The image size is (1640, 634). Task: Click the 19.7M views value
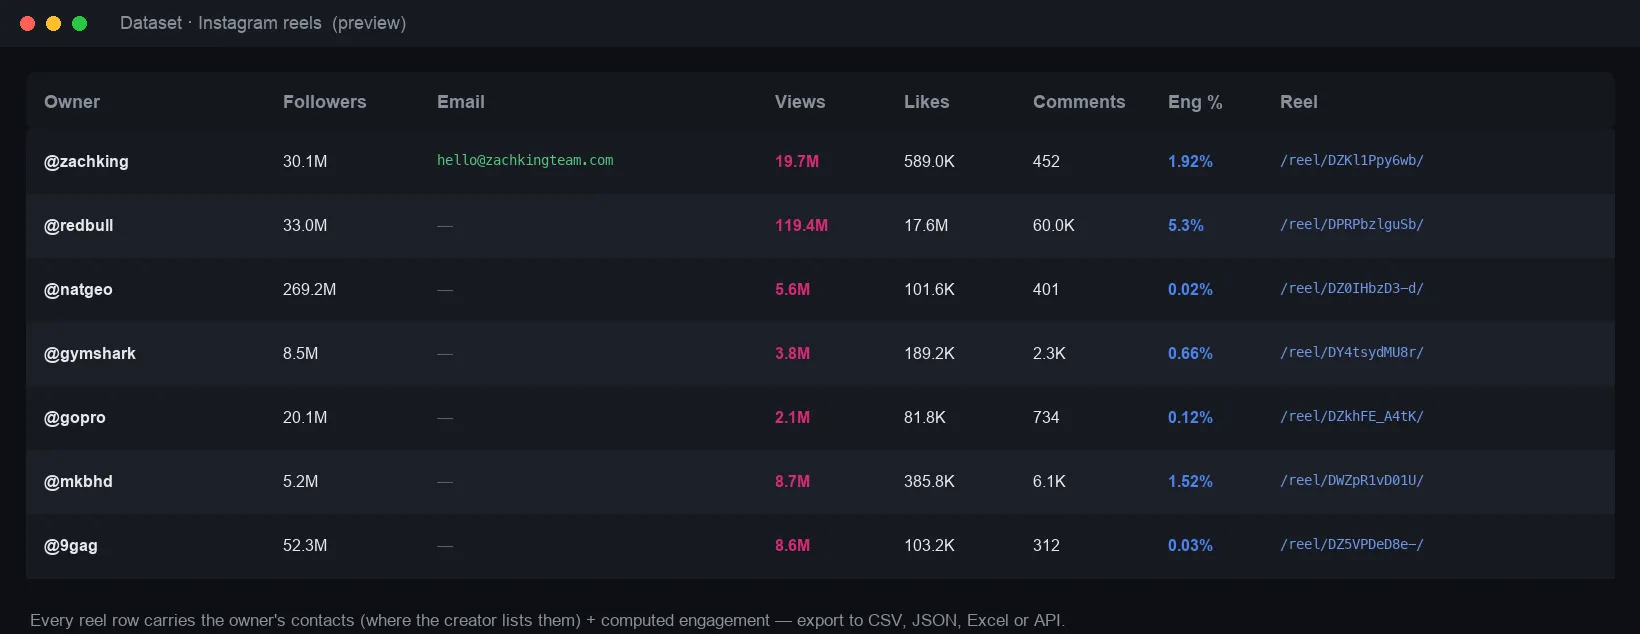[797, 161]
